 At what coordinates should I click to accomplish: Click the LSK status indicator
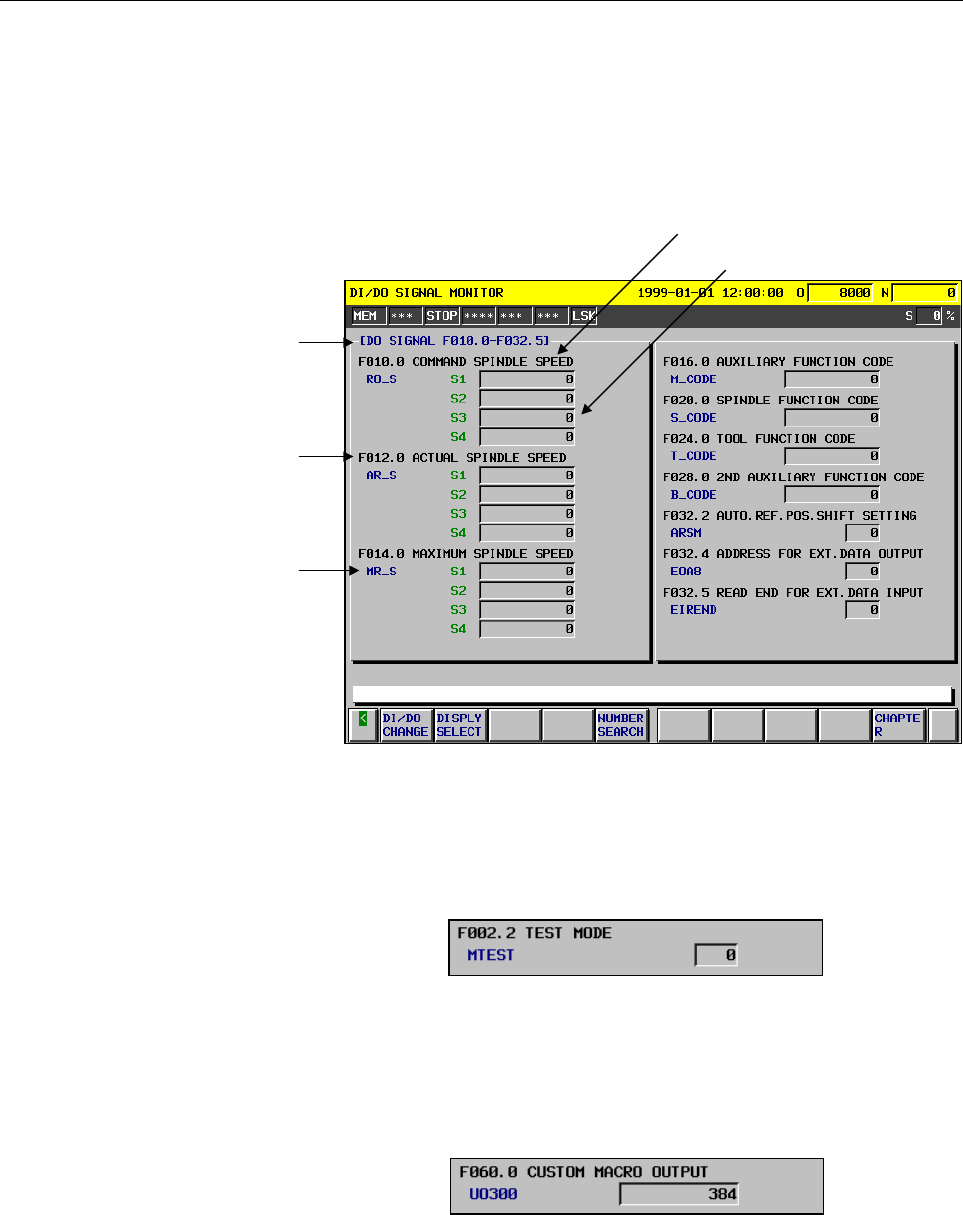[583, 316]
